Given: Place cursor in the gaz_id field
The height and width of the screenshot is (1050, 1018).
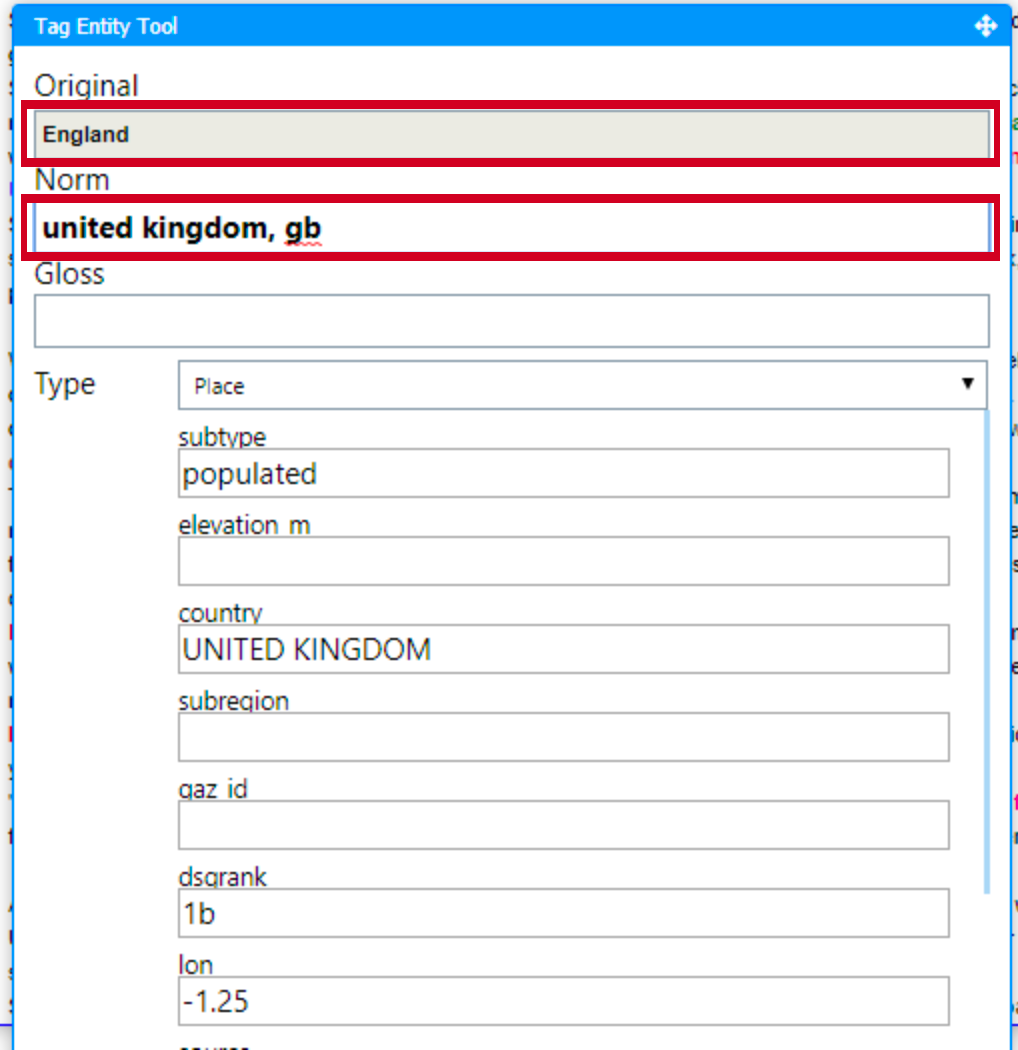Looking at the screenshot, I should click(x=563, y=825).
